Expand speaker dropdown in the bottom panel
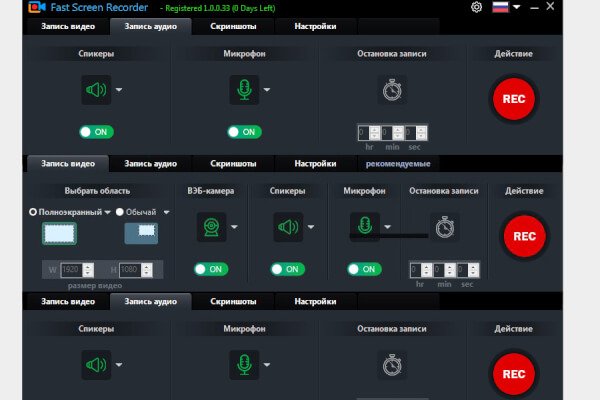 [119, 365]
